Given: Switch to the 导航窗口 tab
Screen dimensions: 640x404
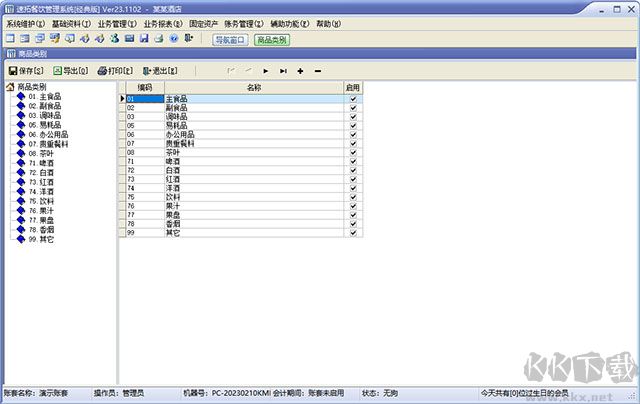Looking at the screenshot, I should (x=230, y=40).
